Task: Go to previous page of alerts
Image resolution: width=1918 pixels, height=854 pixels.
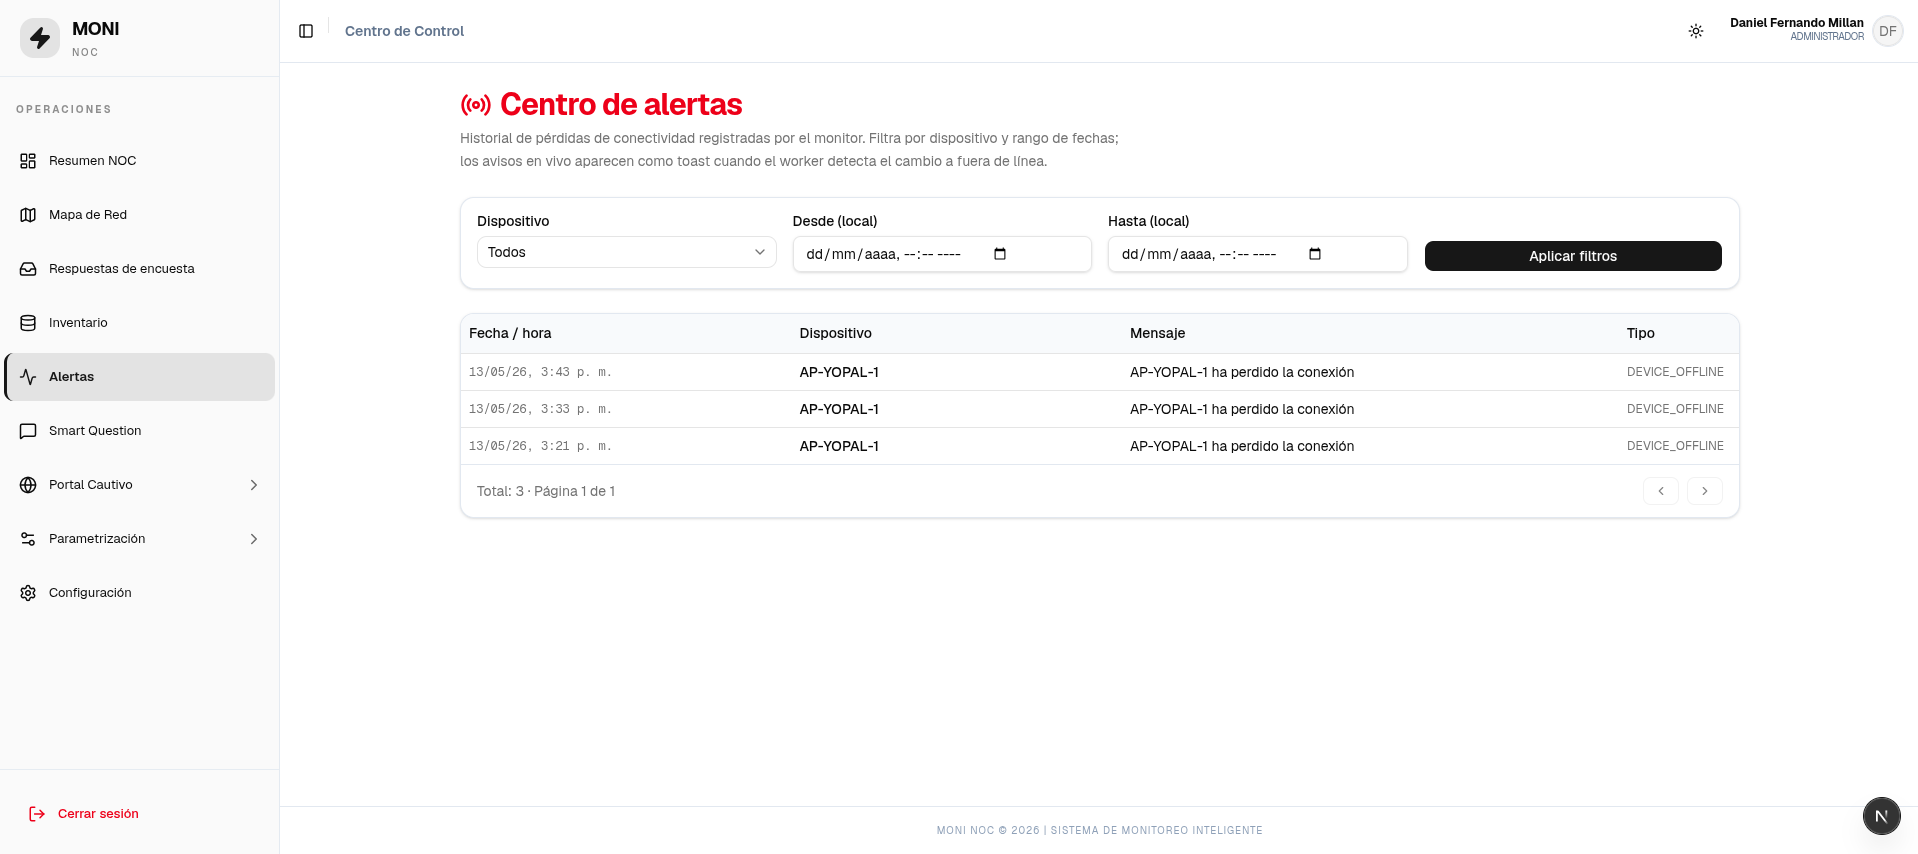Action: pos(1661,491)
